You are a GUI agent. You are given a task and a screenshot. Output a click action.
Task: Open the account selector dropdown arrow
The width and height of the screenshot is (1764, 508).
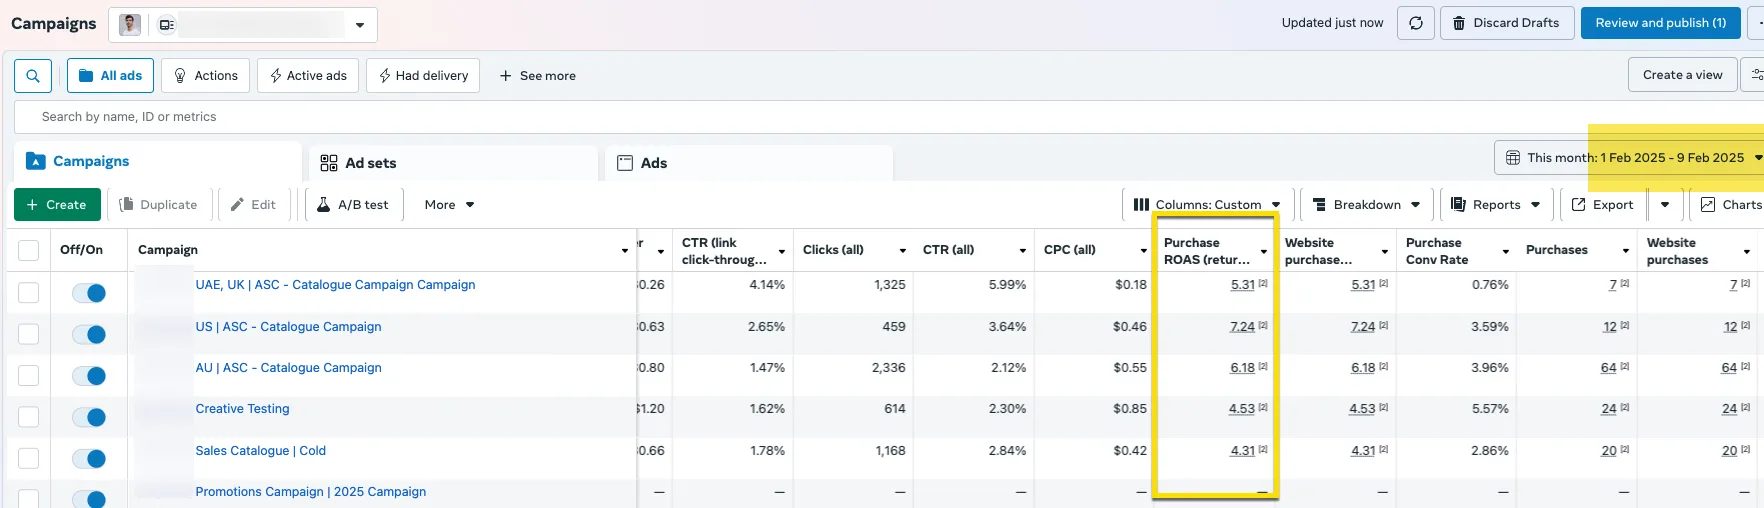pyautogui.click(x=360, y=25)
